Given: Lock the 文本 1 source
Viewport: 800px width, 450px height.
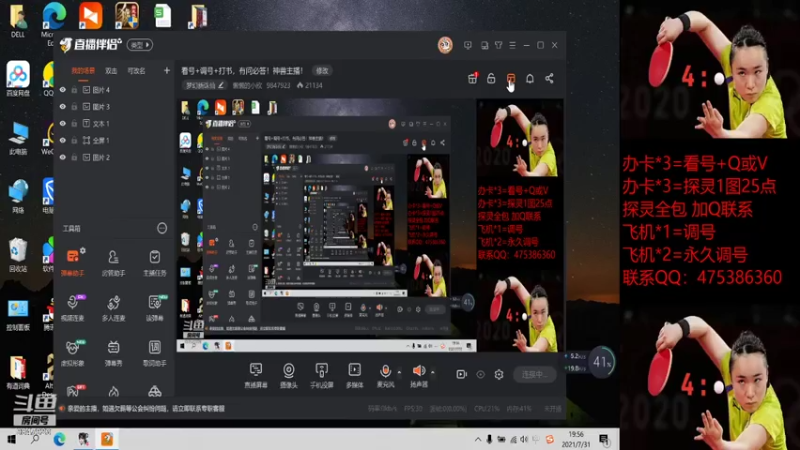Looking at the screenshot, I should 74,123.
